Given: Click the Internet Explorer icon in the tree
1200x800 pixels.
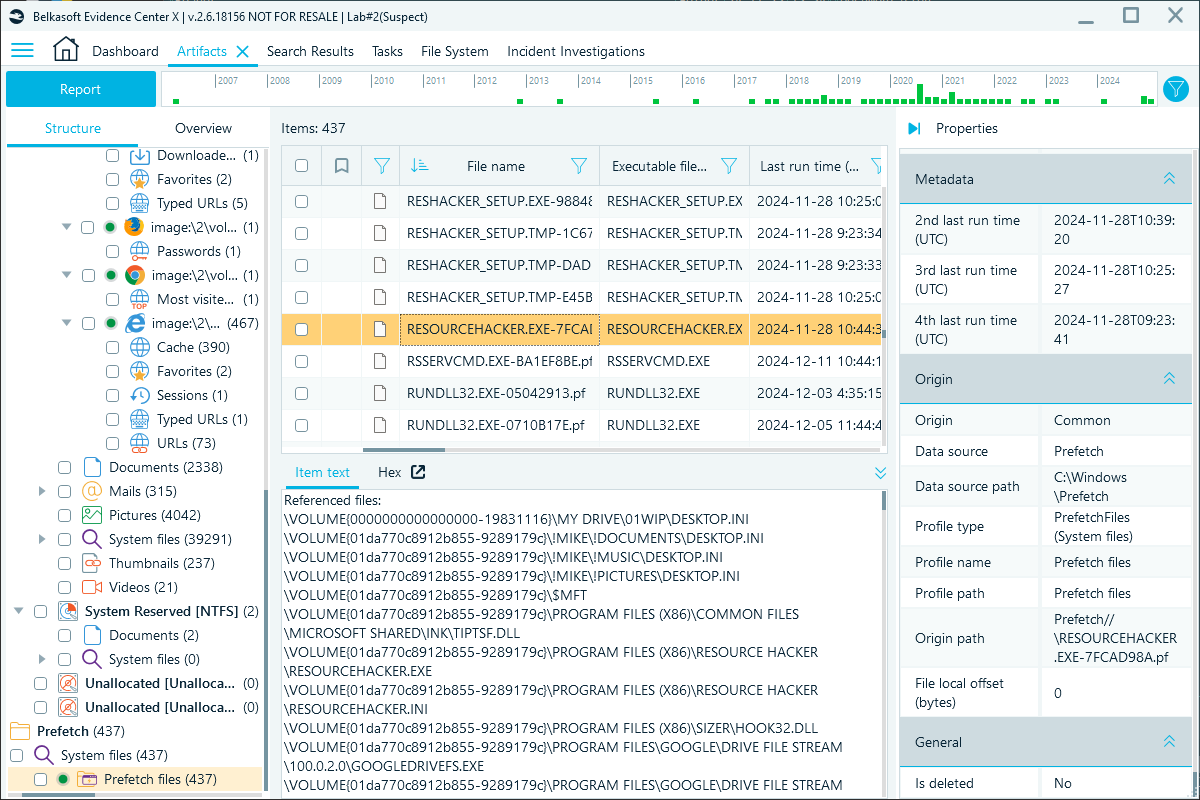Looking at the screenshot, I should pyautogui.click(x=135, y=323).
